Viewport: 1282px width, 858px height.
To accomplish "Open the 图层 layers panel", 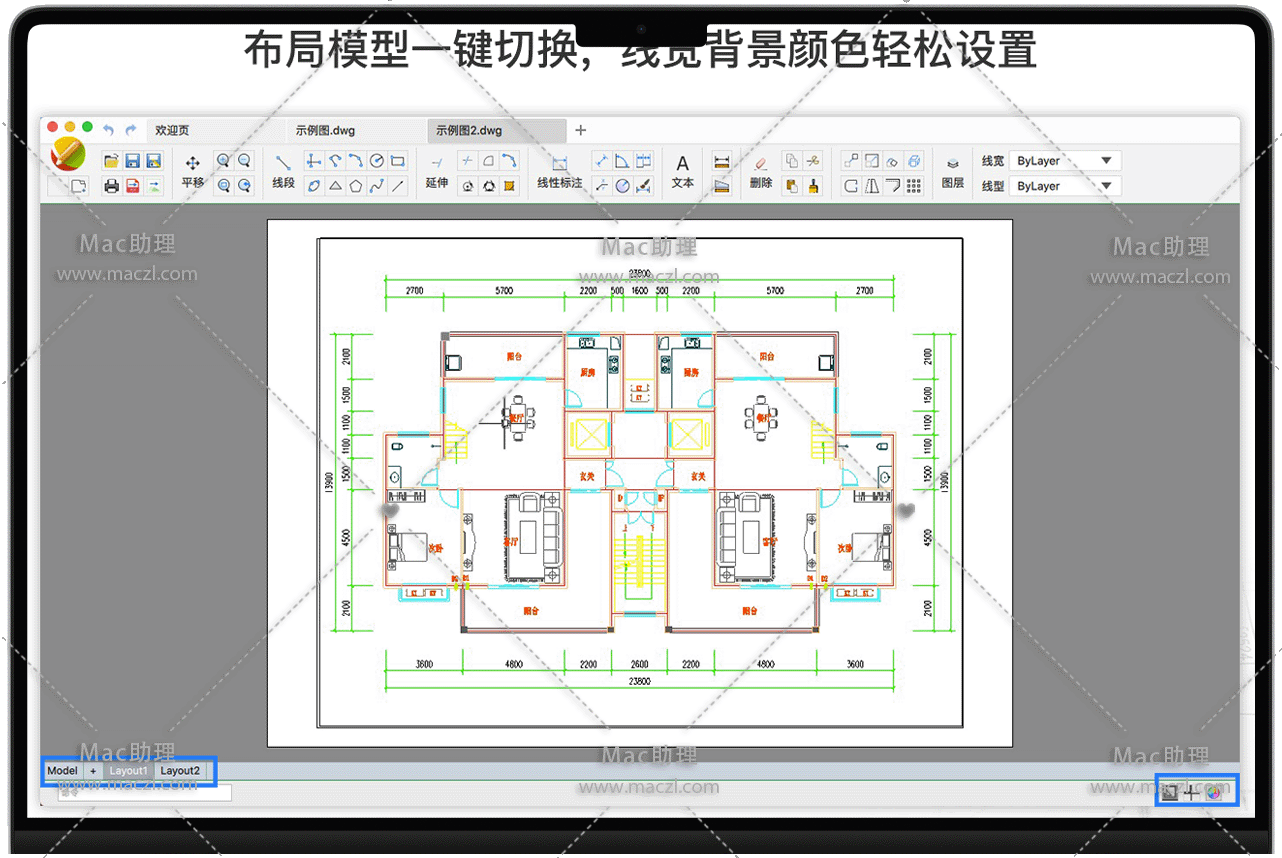I will click(952, 171).
